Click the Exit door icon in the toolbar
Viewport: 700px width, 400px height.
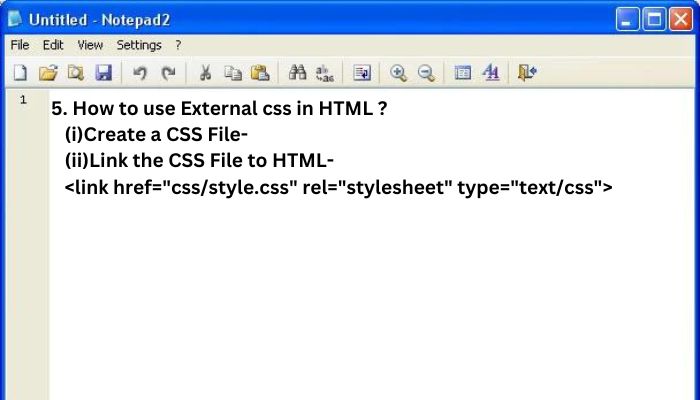(527, 72)
